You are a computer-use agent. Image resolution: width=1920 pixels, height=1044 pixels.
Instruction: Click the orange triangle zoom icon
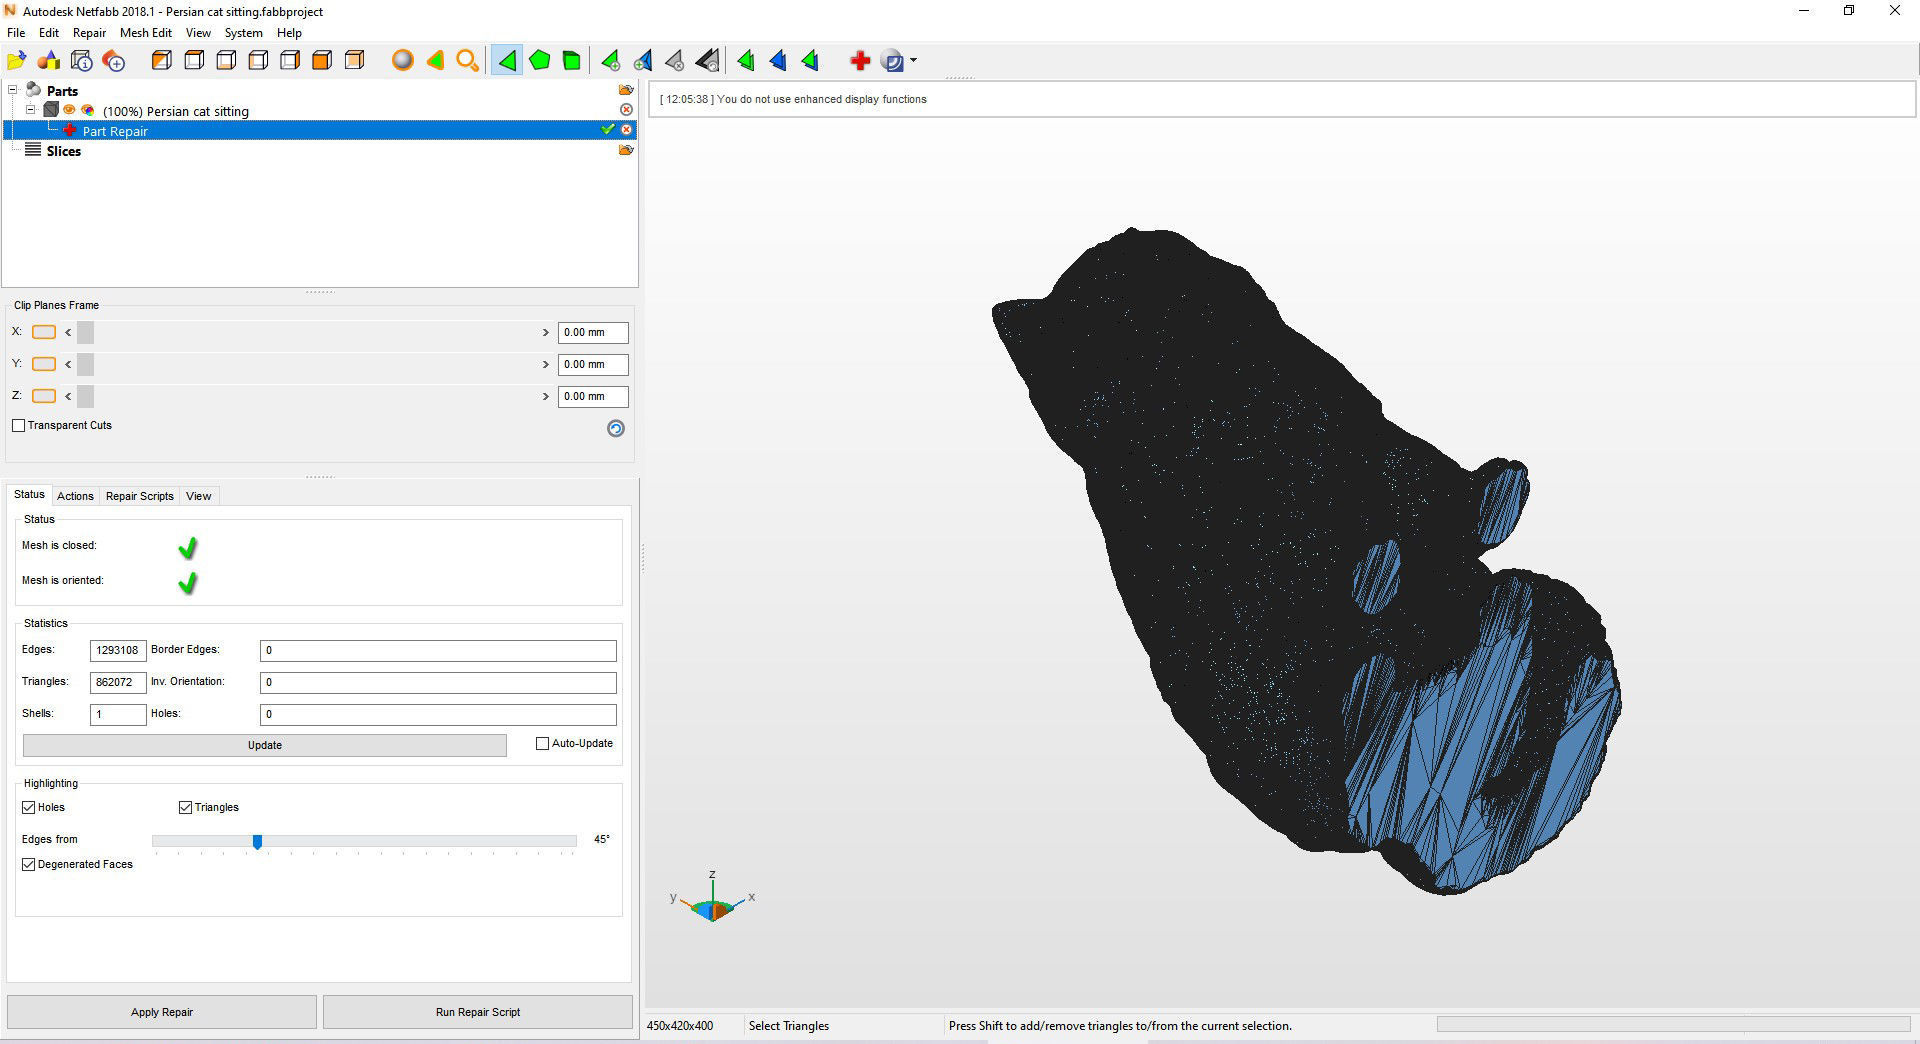click(x=435, y=61)
